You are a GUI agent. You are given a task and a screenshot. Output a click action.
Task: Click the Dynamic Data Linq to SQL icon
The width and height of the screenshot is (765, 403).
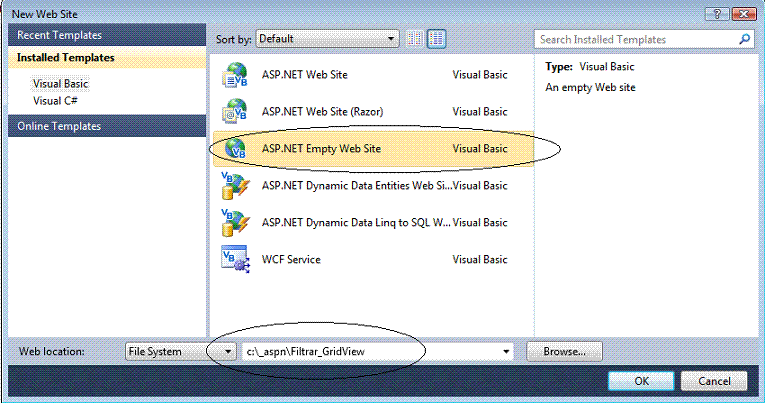235,222
